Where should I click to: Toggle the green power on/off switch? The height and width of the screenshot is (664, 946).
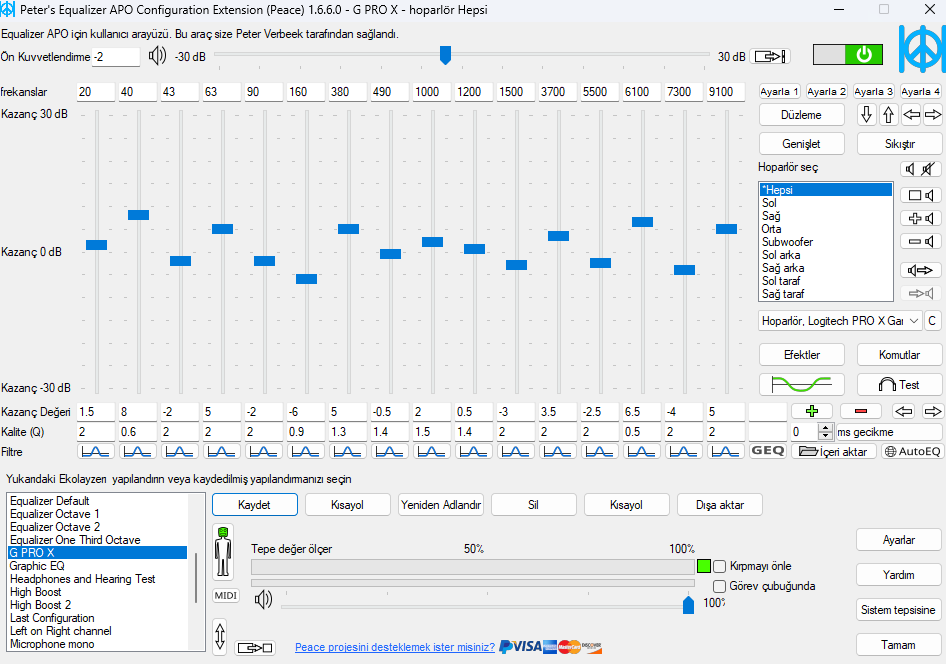click(848, 55)
